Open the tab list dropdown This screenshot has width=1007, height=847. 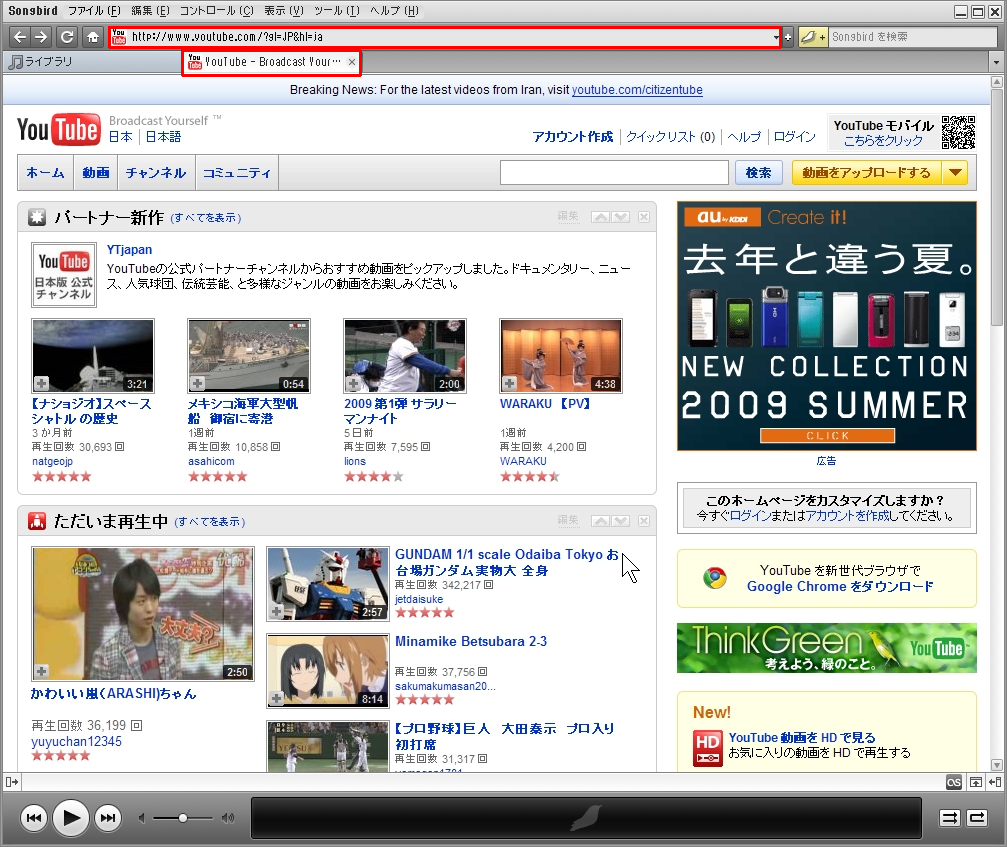coord(996,62)
